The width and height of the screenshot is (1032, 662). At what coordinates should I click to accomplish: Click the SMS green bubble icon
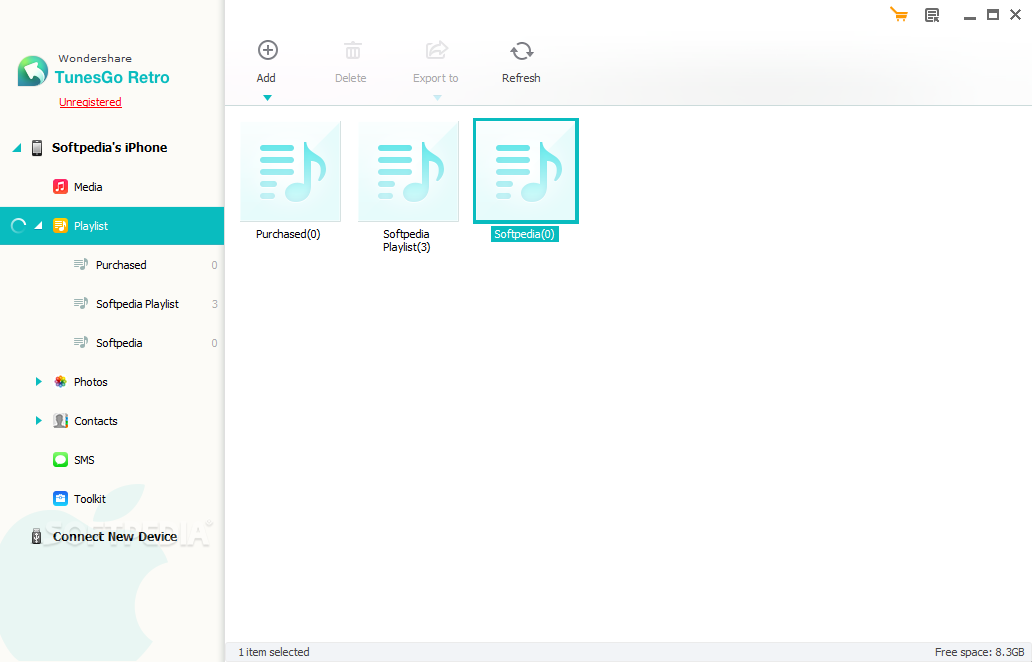pyautogui.click(x=61, y=459)
